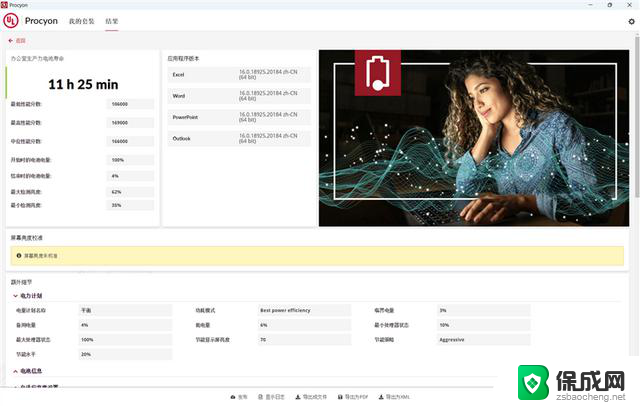Click the export as PDF icon
Screen dimensions: 640x406
pos(340,397)
